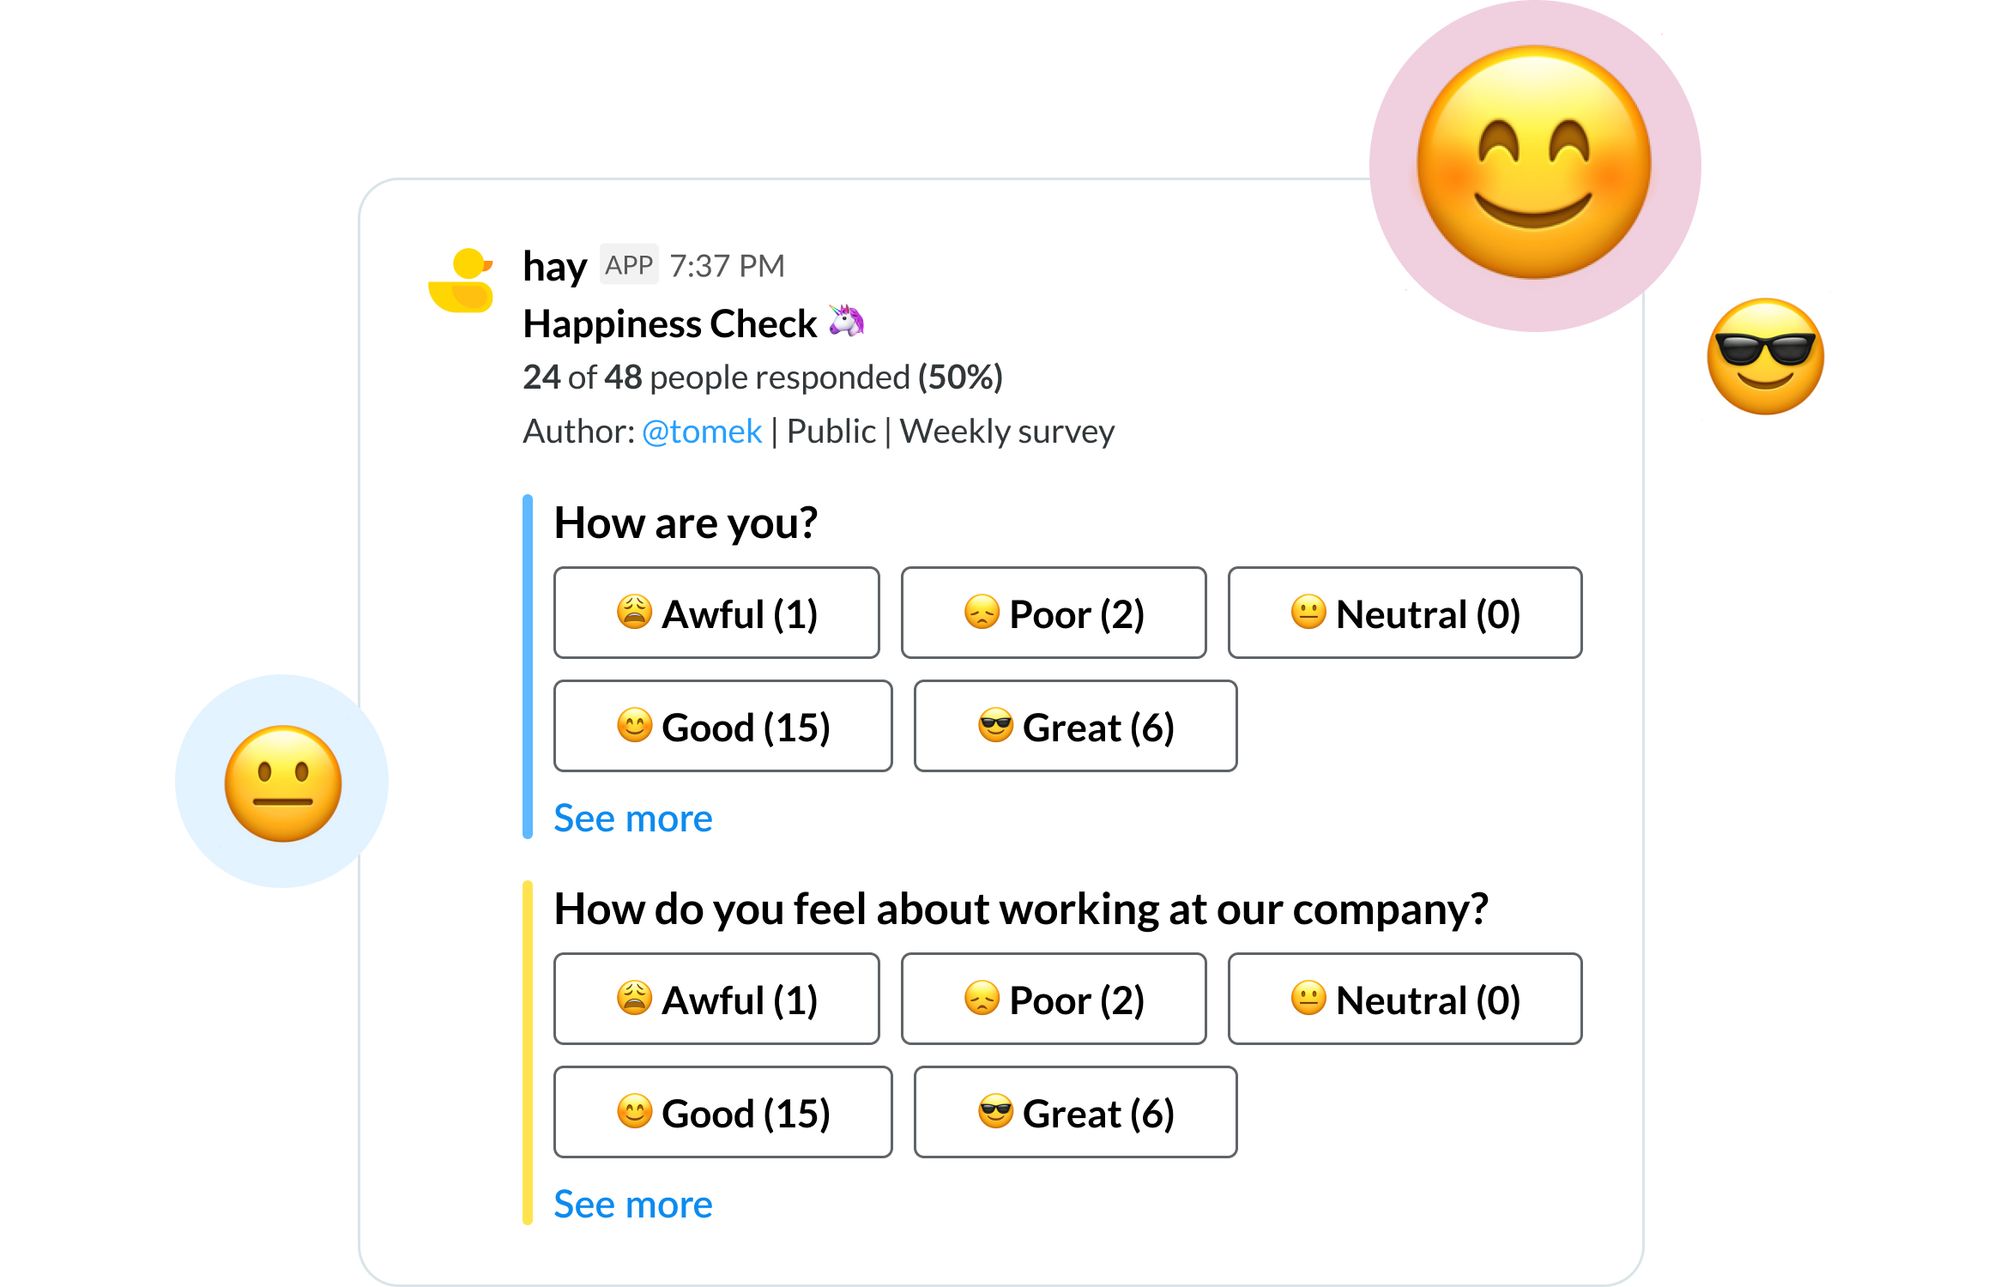Screen dimensions: 2000x1287
Task: Choose Neutral (0) under How are you
Action: click(x=1405, y=613)
